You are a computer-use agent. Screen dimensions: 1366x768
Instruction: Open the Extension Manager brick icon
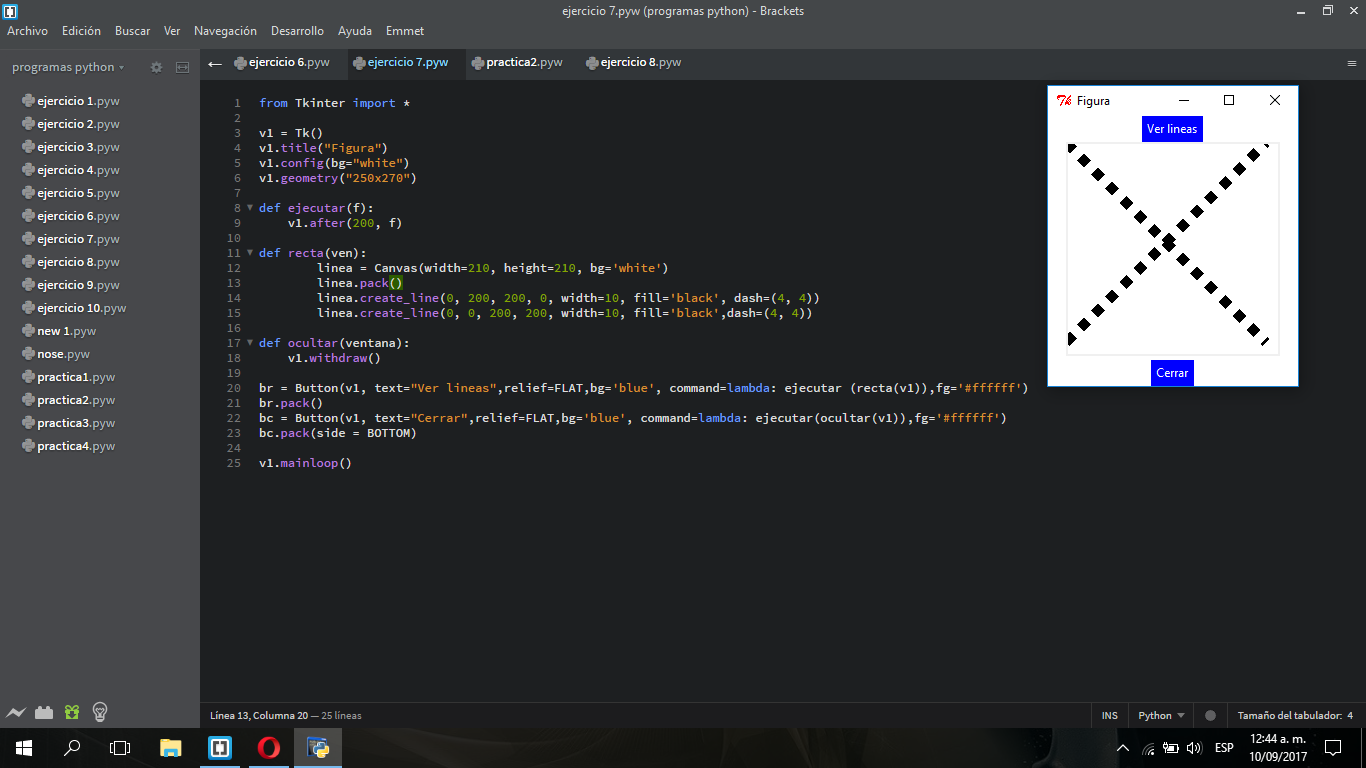click(x=44, y=712)
